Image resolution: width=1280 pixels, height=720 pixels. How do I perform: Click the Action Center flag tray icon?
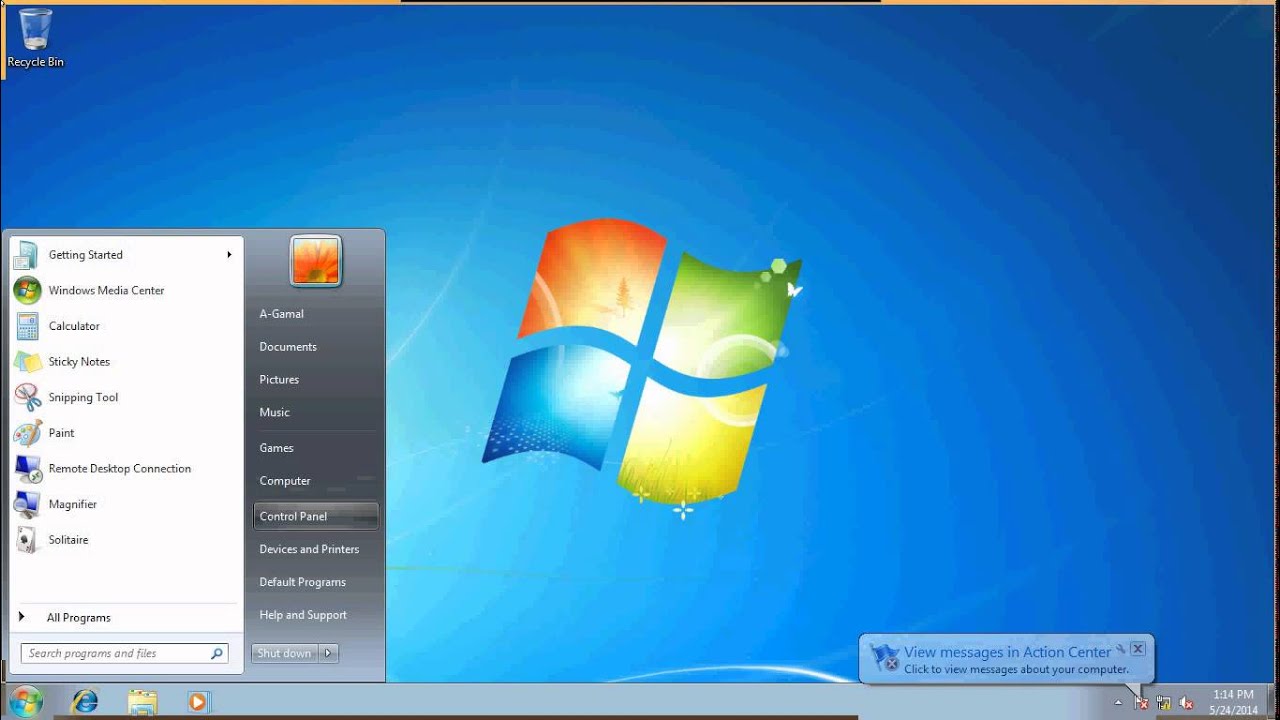tap(1141, 702)
